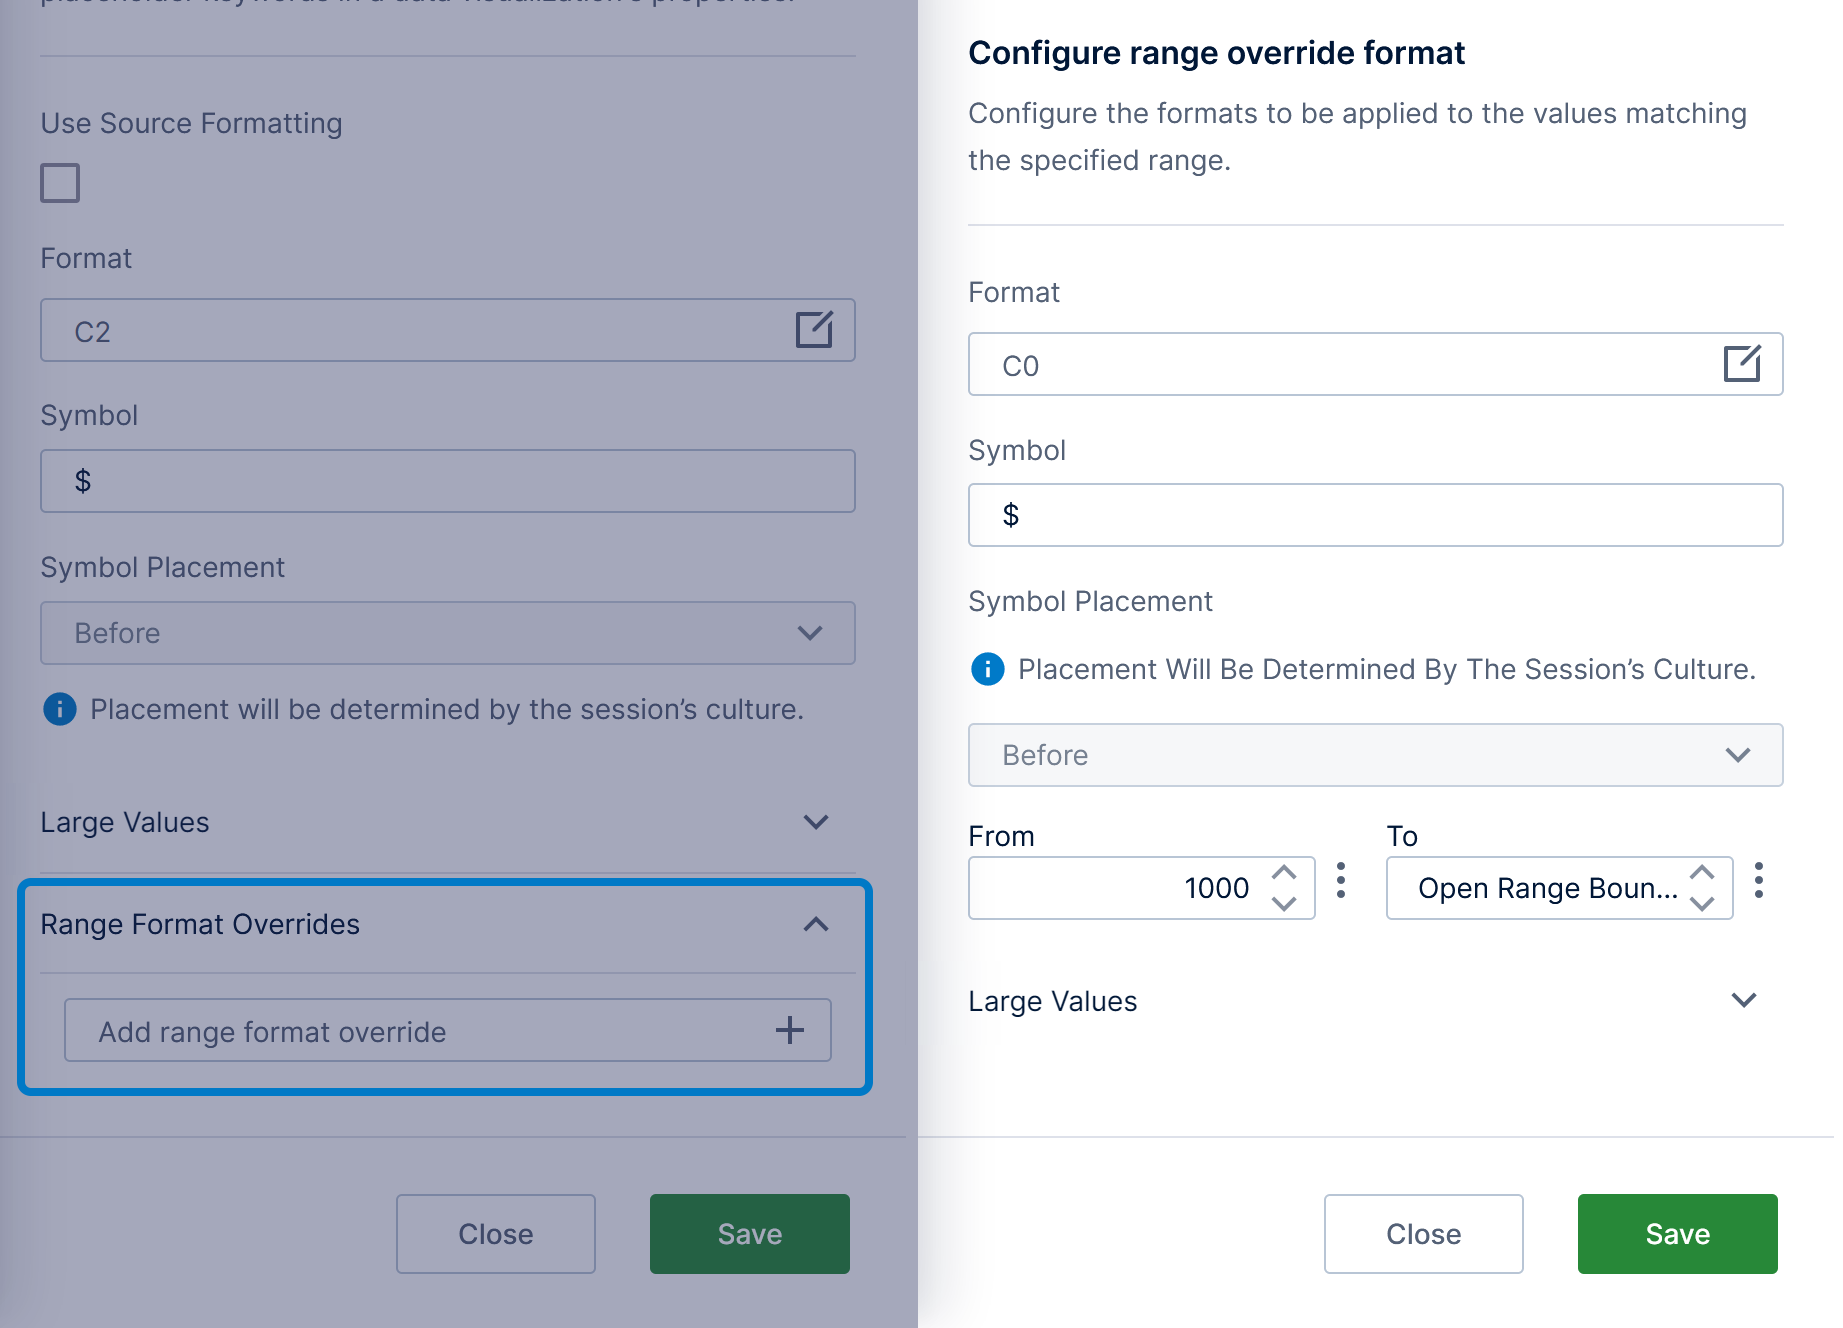Click the plus icon to add range override

pos(789,1030)
